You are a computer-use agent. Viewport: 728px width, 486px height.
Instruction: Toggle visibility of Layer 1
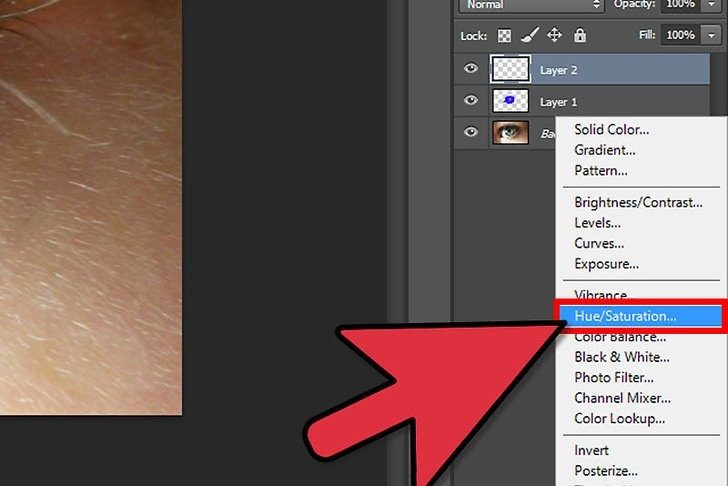[x=471, y=101]
